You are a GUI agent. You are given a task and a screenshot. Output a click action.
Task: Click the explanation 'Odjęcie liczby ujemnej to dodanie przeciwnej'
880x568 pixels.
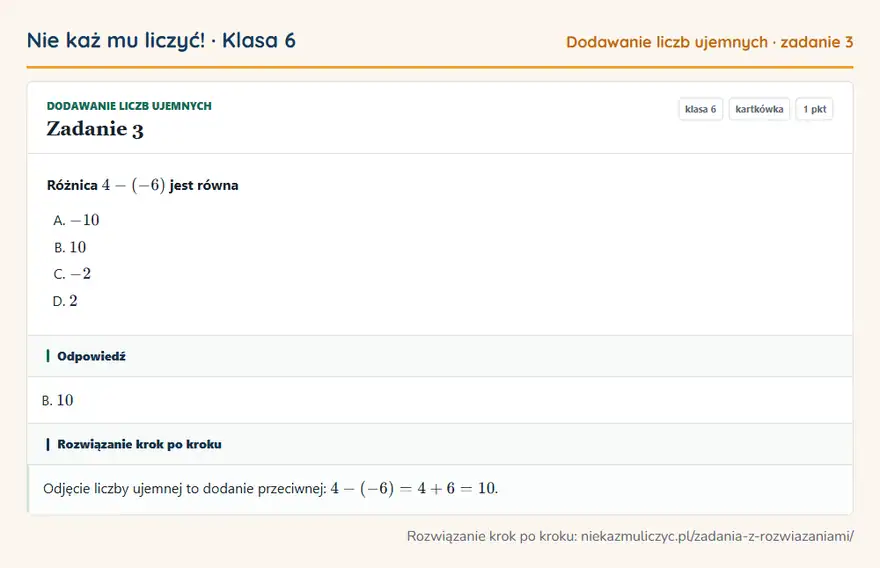pyautogui.click(x=185, y=488)
